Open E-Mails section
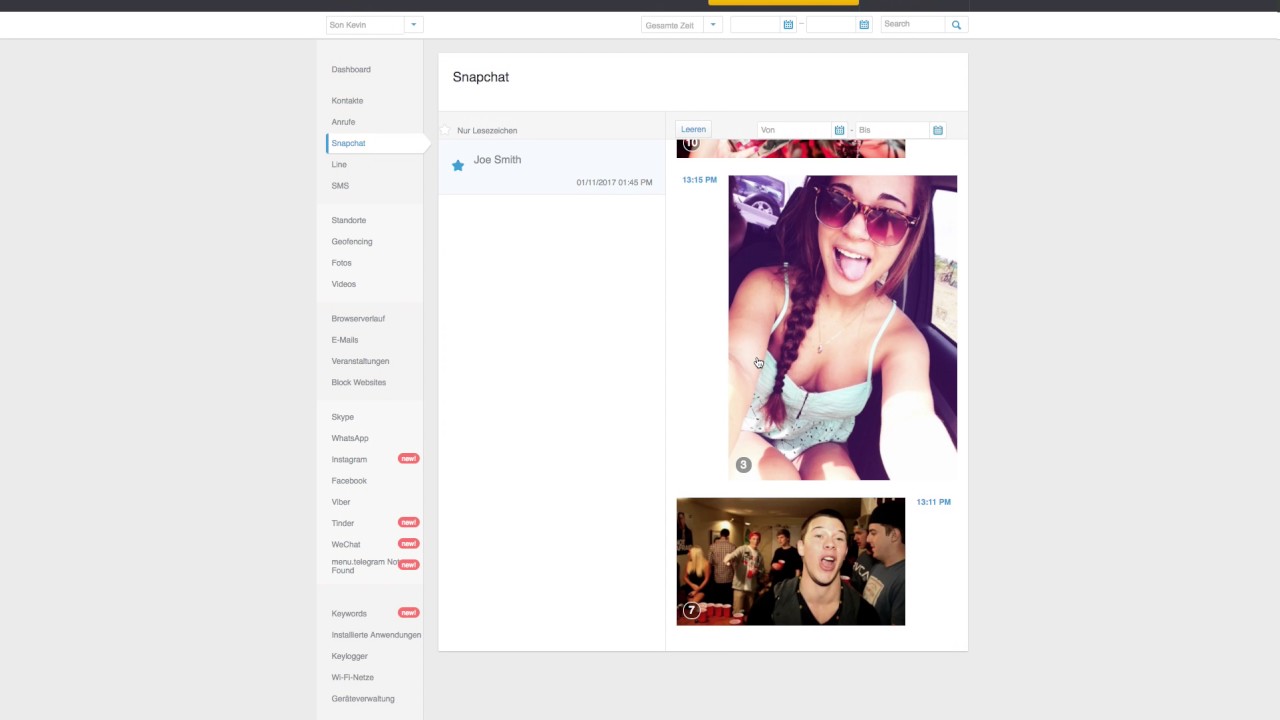Viewport: 1280px width, 720px height. click(344, 340)
